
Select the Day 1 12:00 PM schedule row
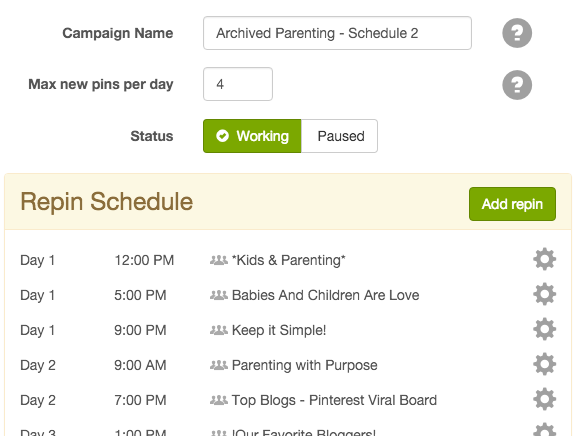click(288, 260)
